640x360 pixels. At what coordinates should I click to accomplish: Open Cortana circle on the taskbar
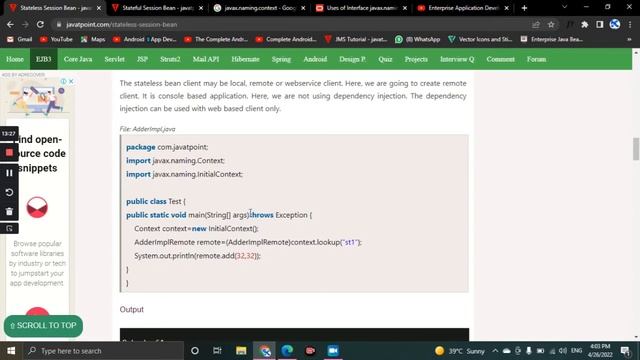(195, 351)
